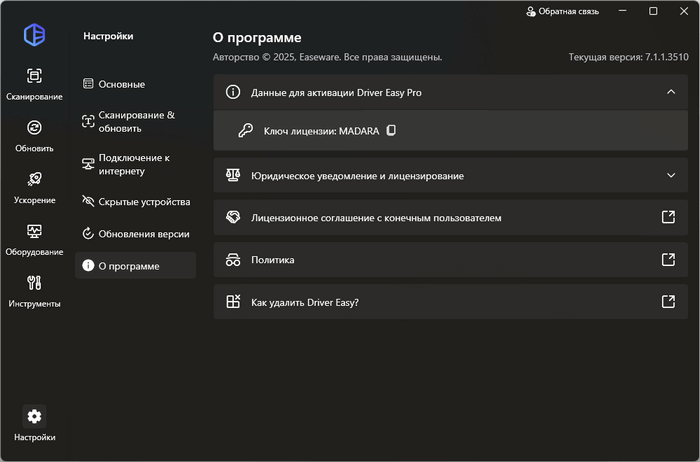Click the Обратная связь feedback button
This screenshot has width=700, height=462.
pos(562,12)
